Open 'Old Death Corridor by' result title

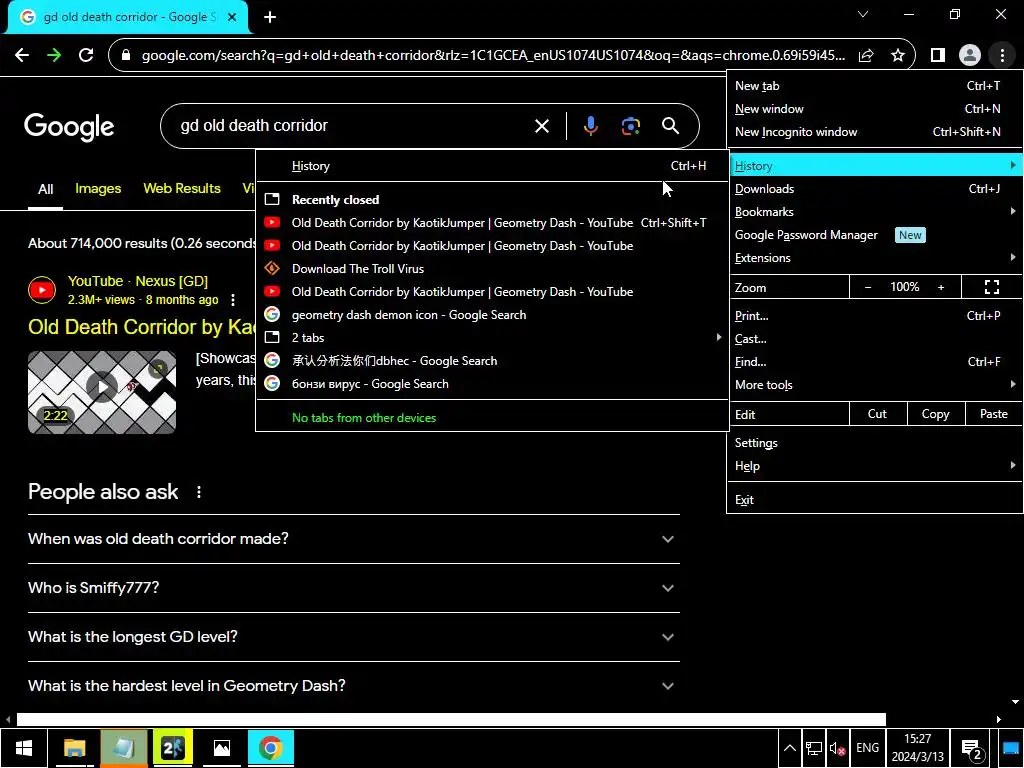pos(142,327)
